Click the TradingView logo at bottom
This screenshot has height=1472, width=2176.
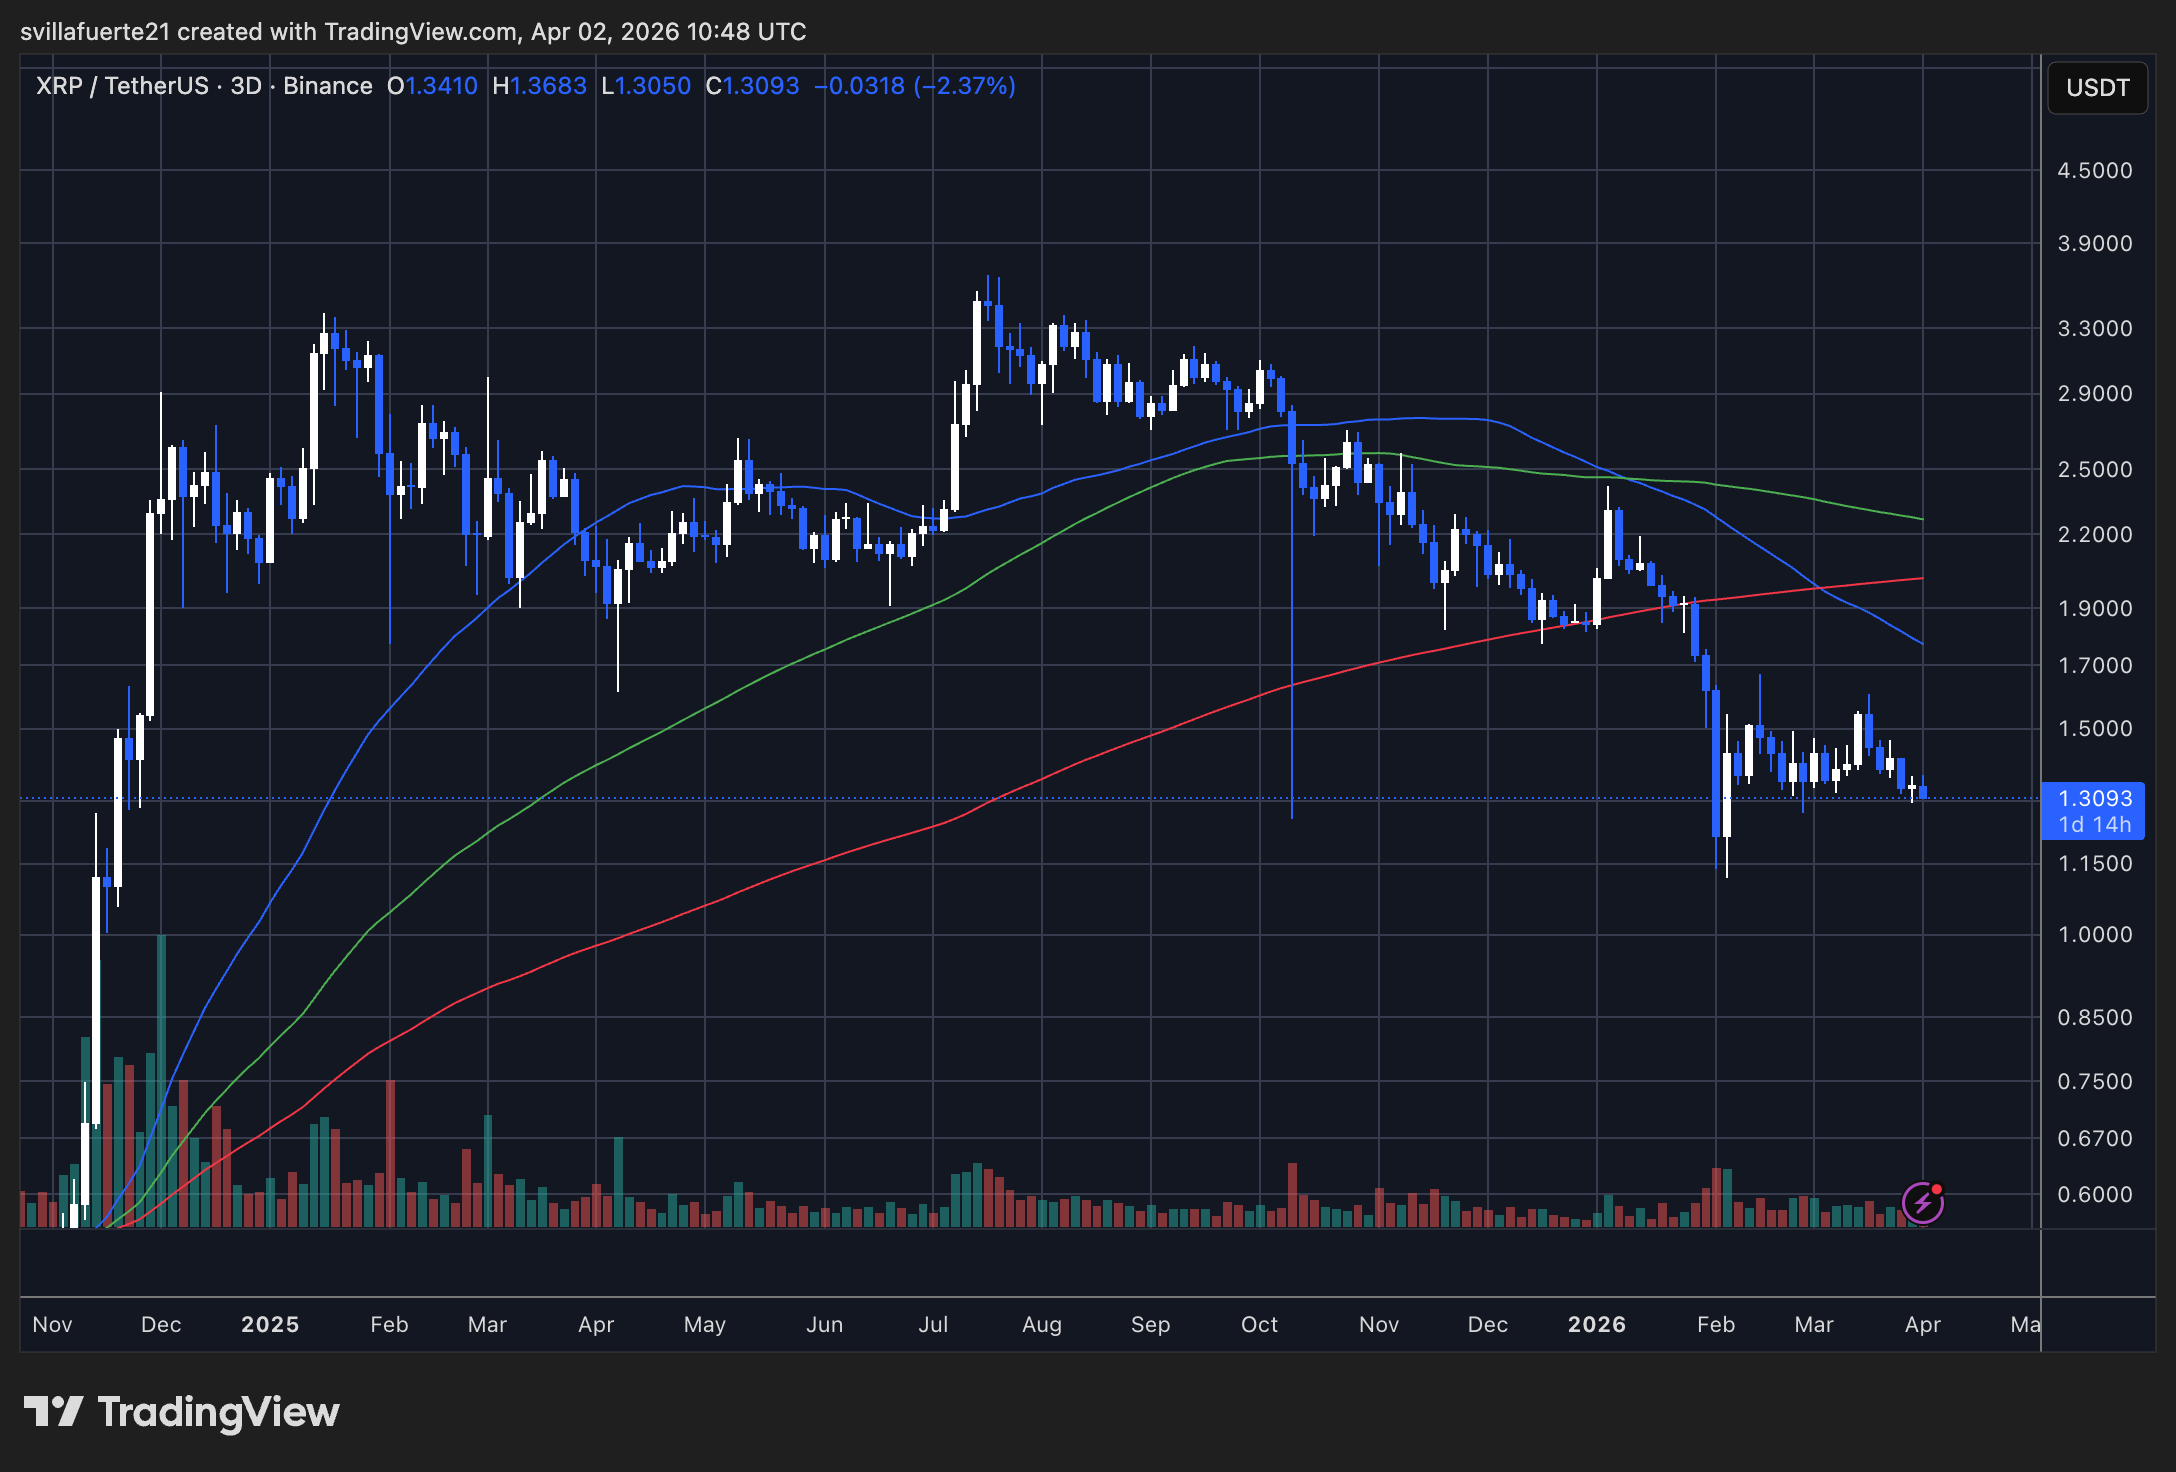182,1412
